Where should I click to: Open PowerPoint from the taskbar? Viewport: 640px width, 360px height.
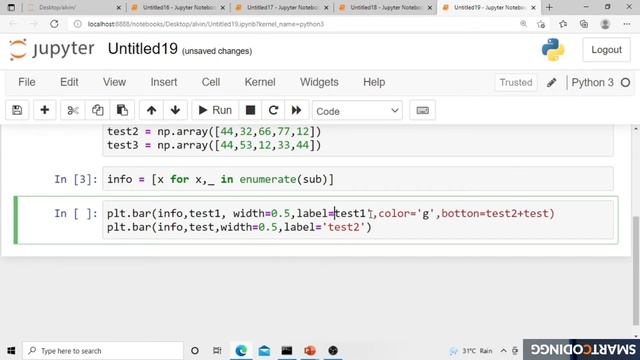(x=310, y=351)
